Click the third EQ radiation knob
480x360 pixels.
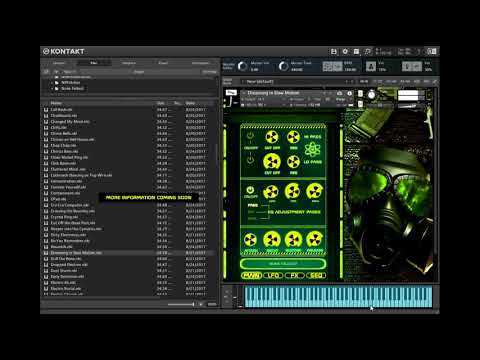click(314, 191)
